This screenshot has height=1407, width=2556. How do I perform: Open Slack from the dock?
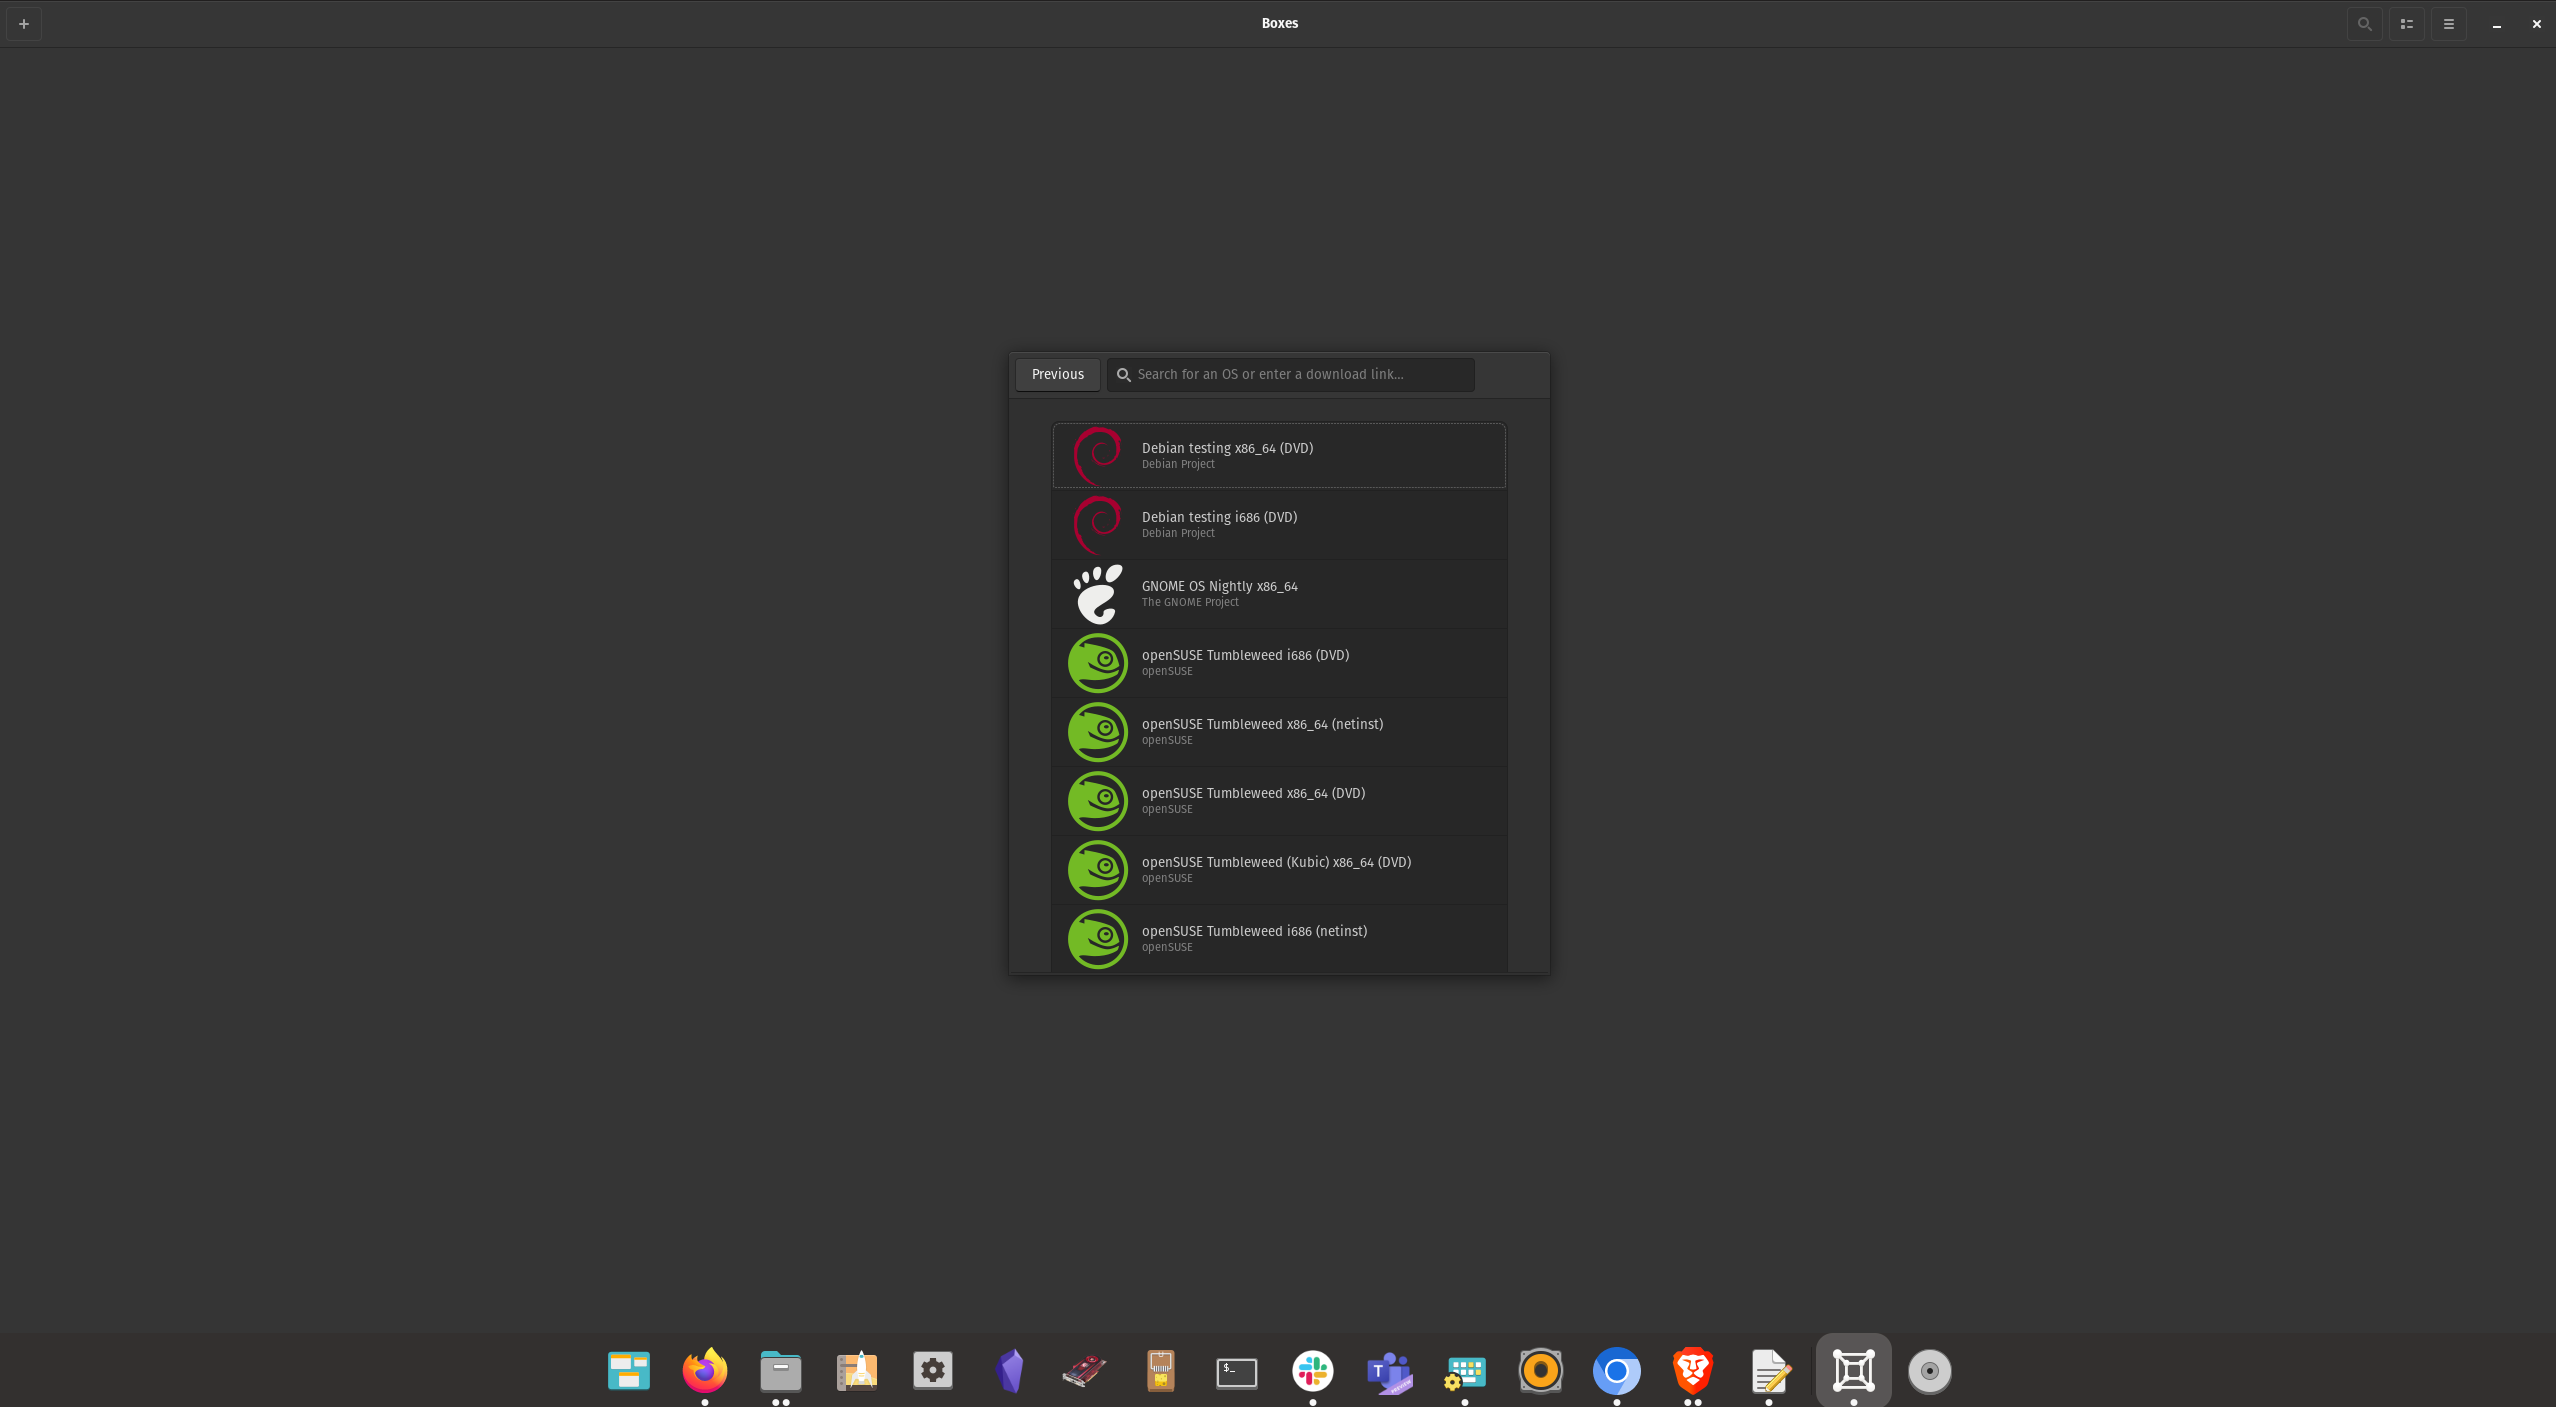1312,1371
